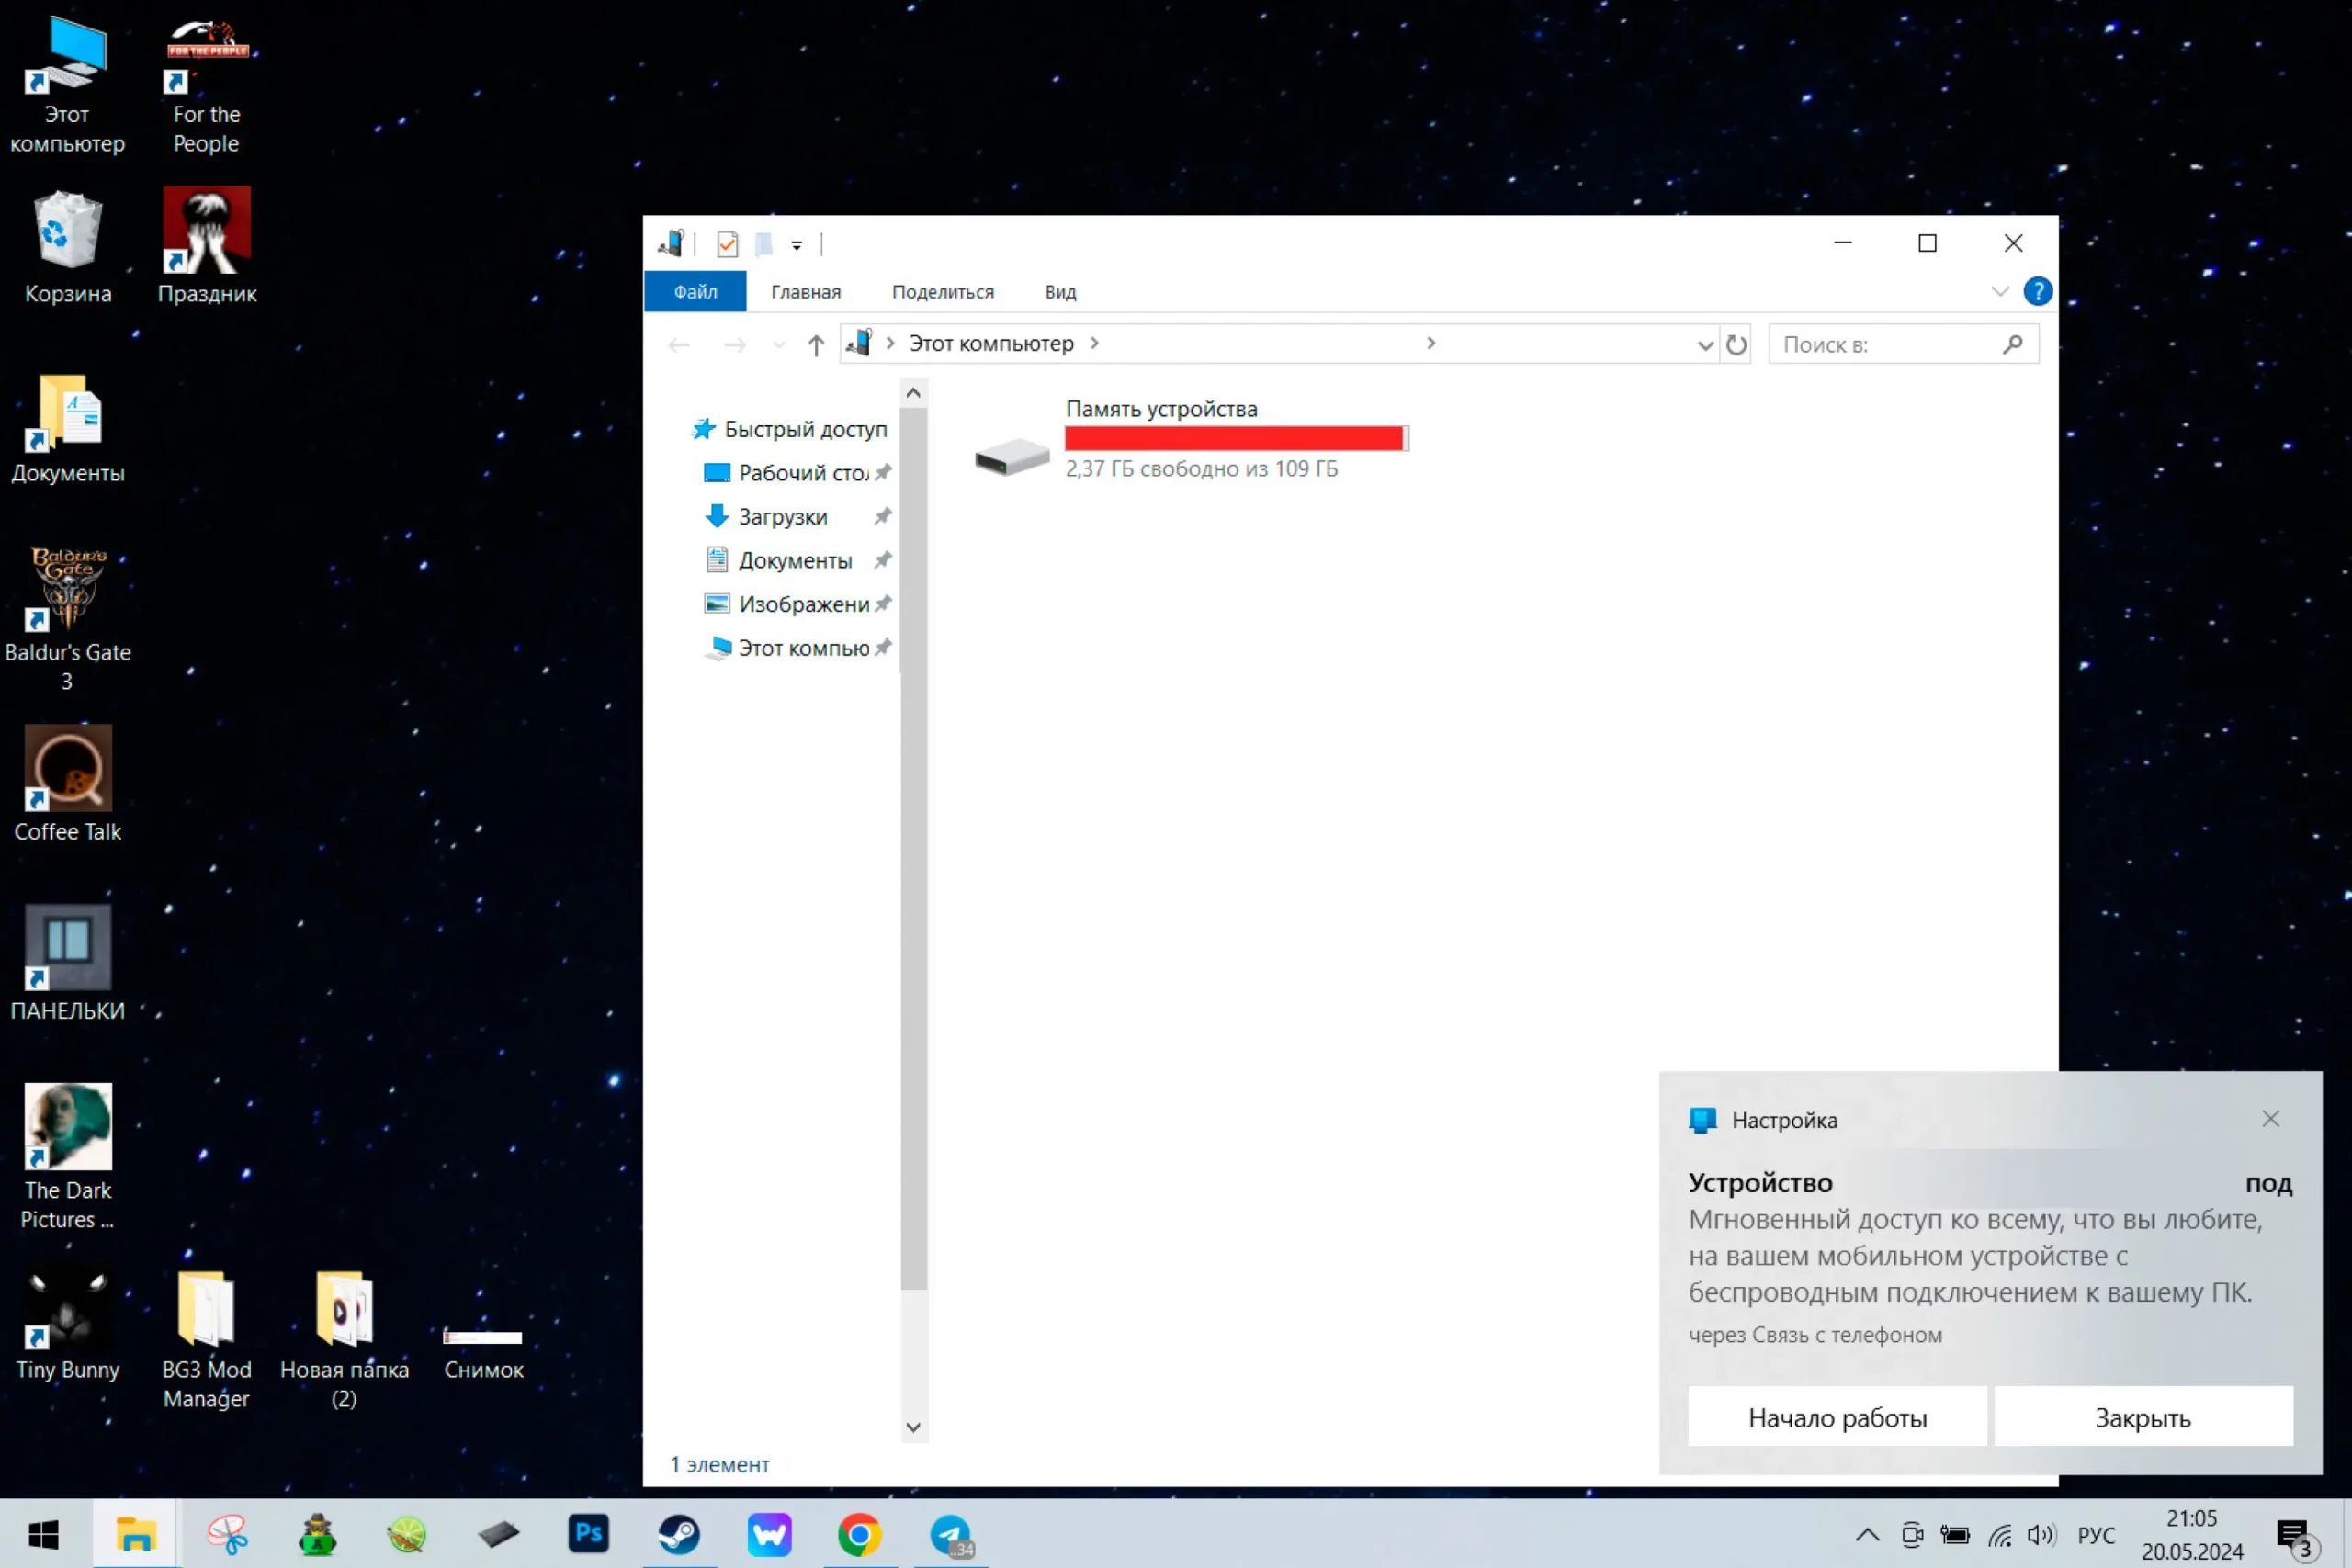
Task: Select the Загрузки quick access item
Action: point(782,517)
